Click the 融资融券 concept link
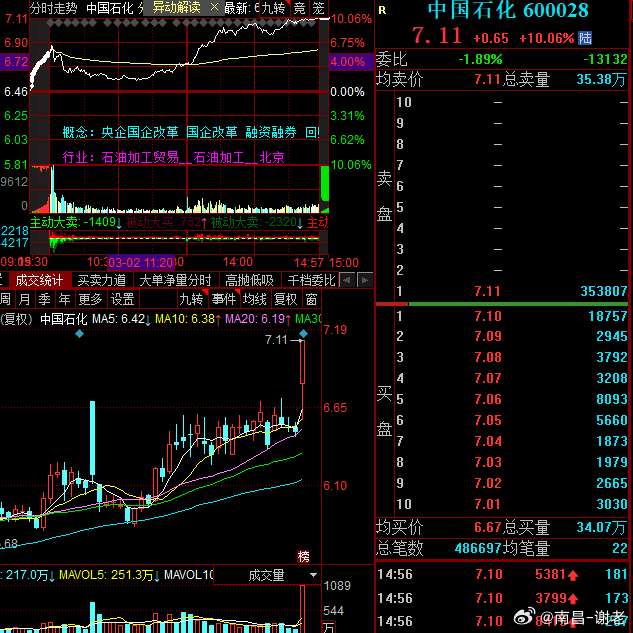Image resolution: width=633 pixels, height=633 pixels. tap(271, 132)
